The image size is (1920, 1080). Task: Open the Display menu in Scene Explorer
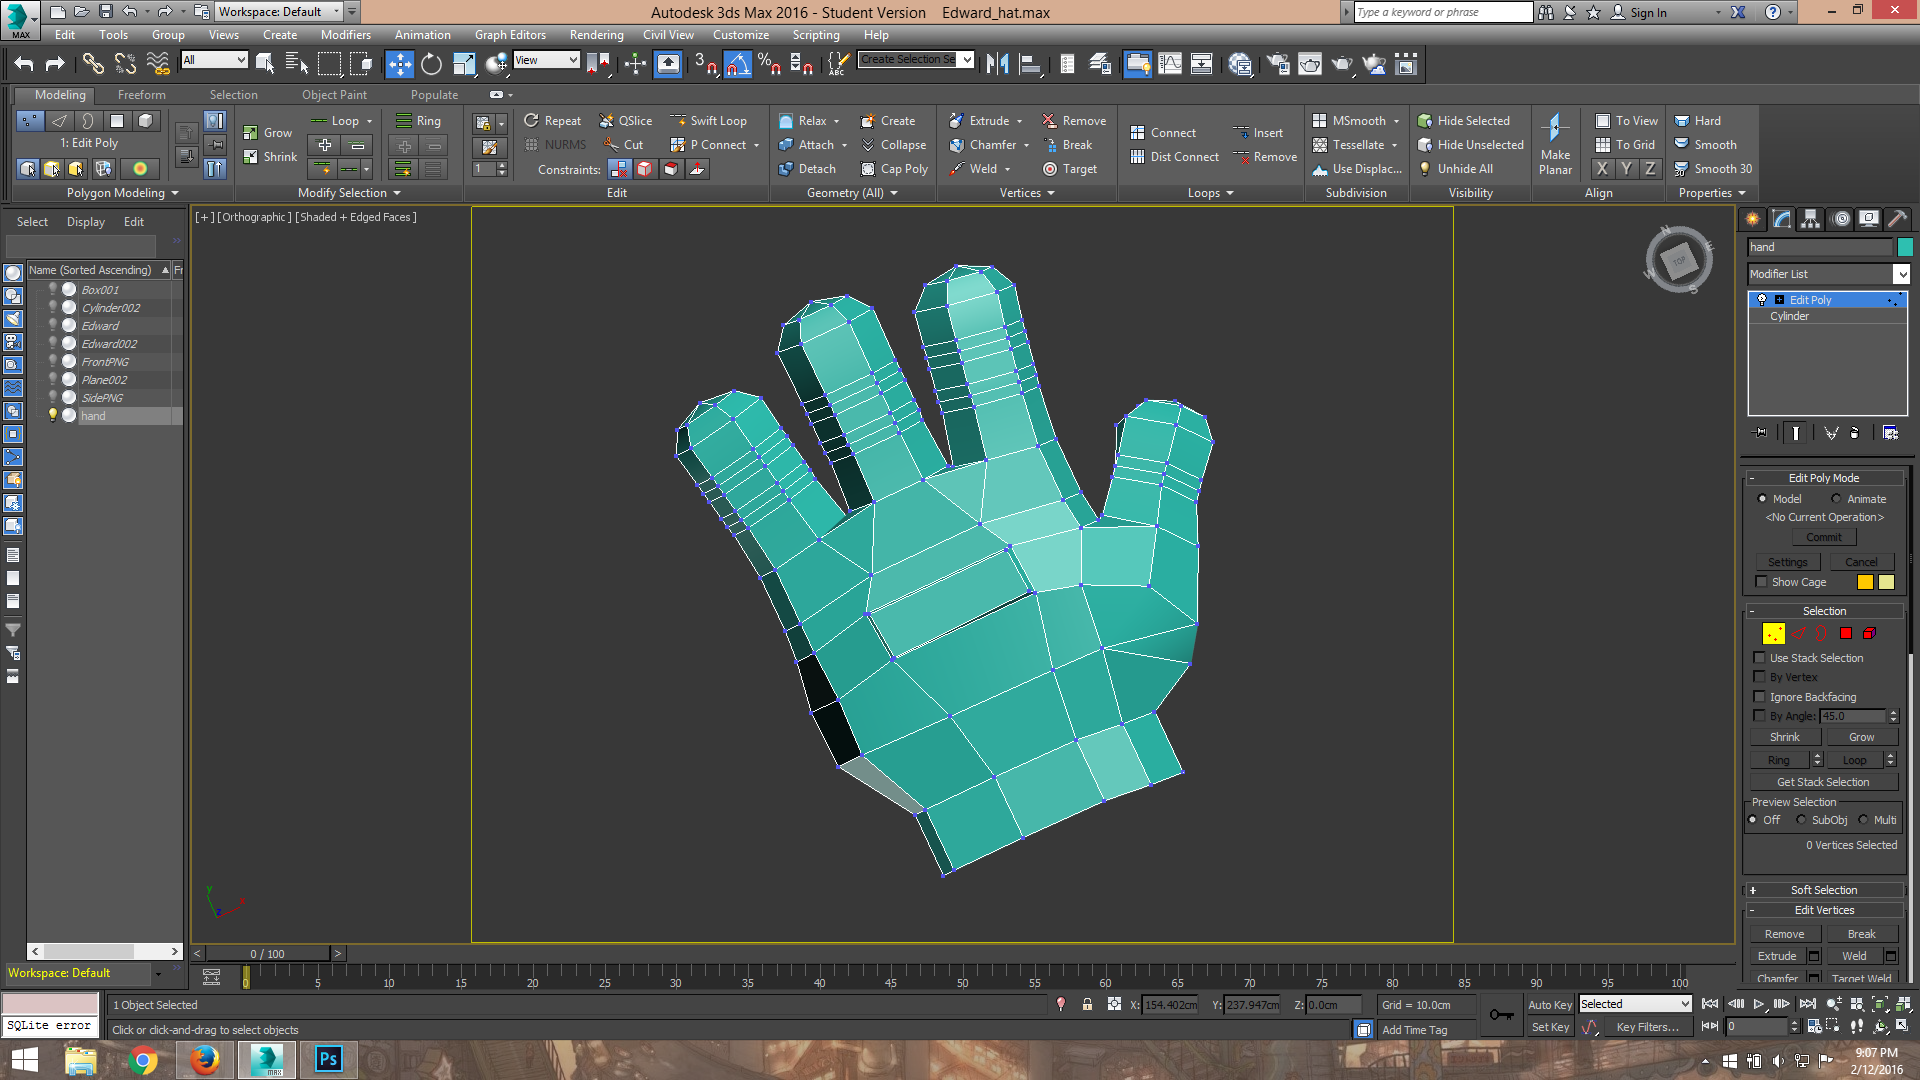[x=85, y=222]
